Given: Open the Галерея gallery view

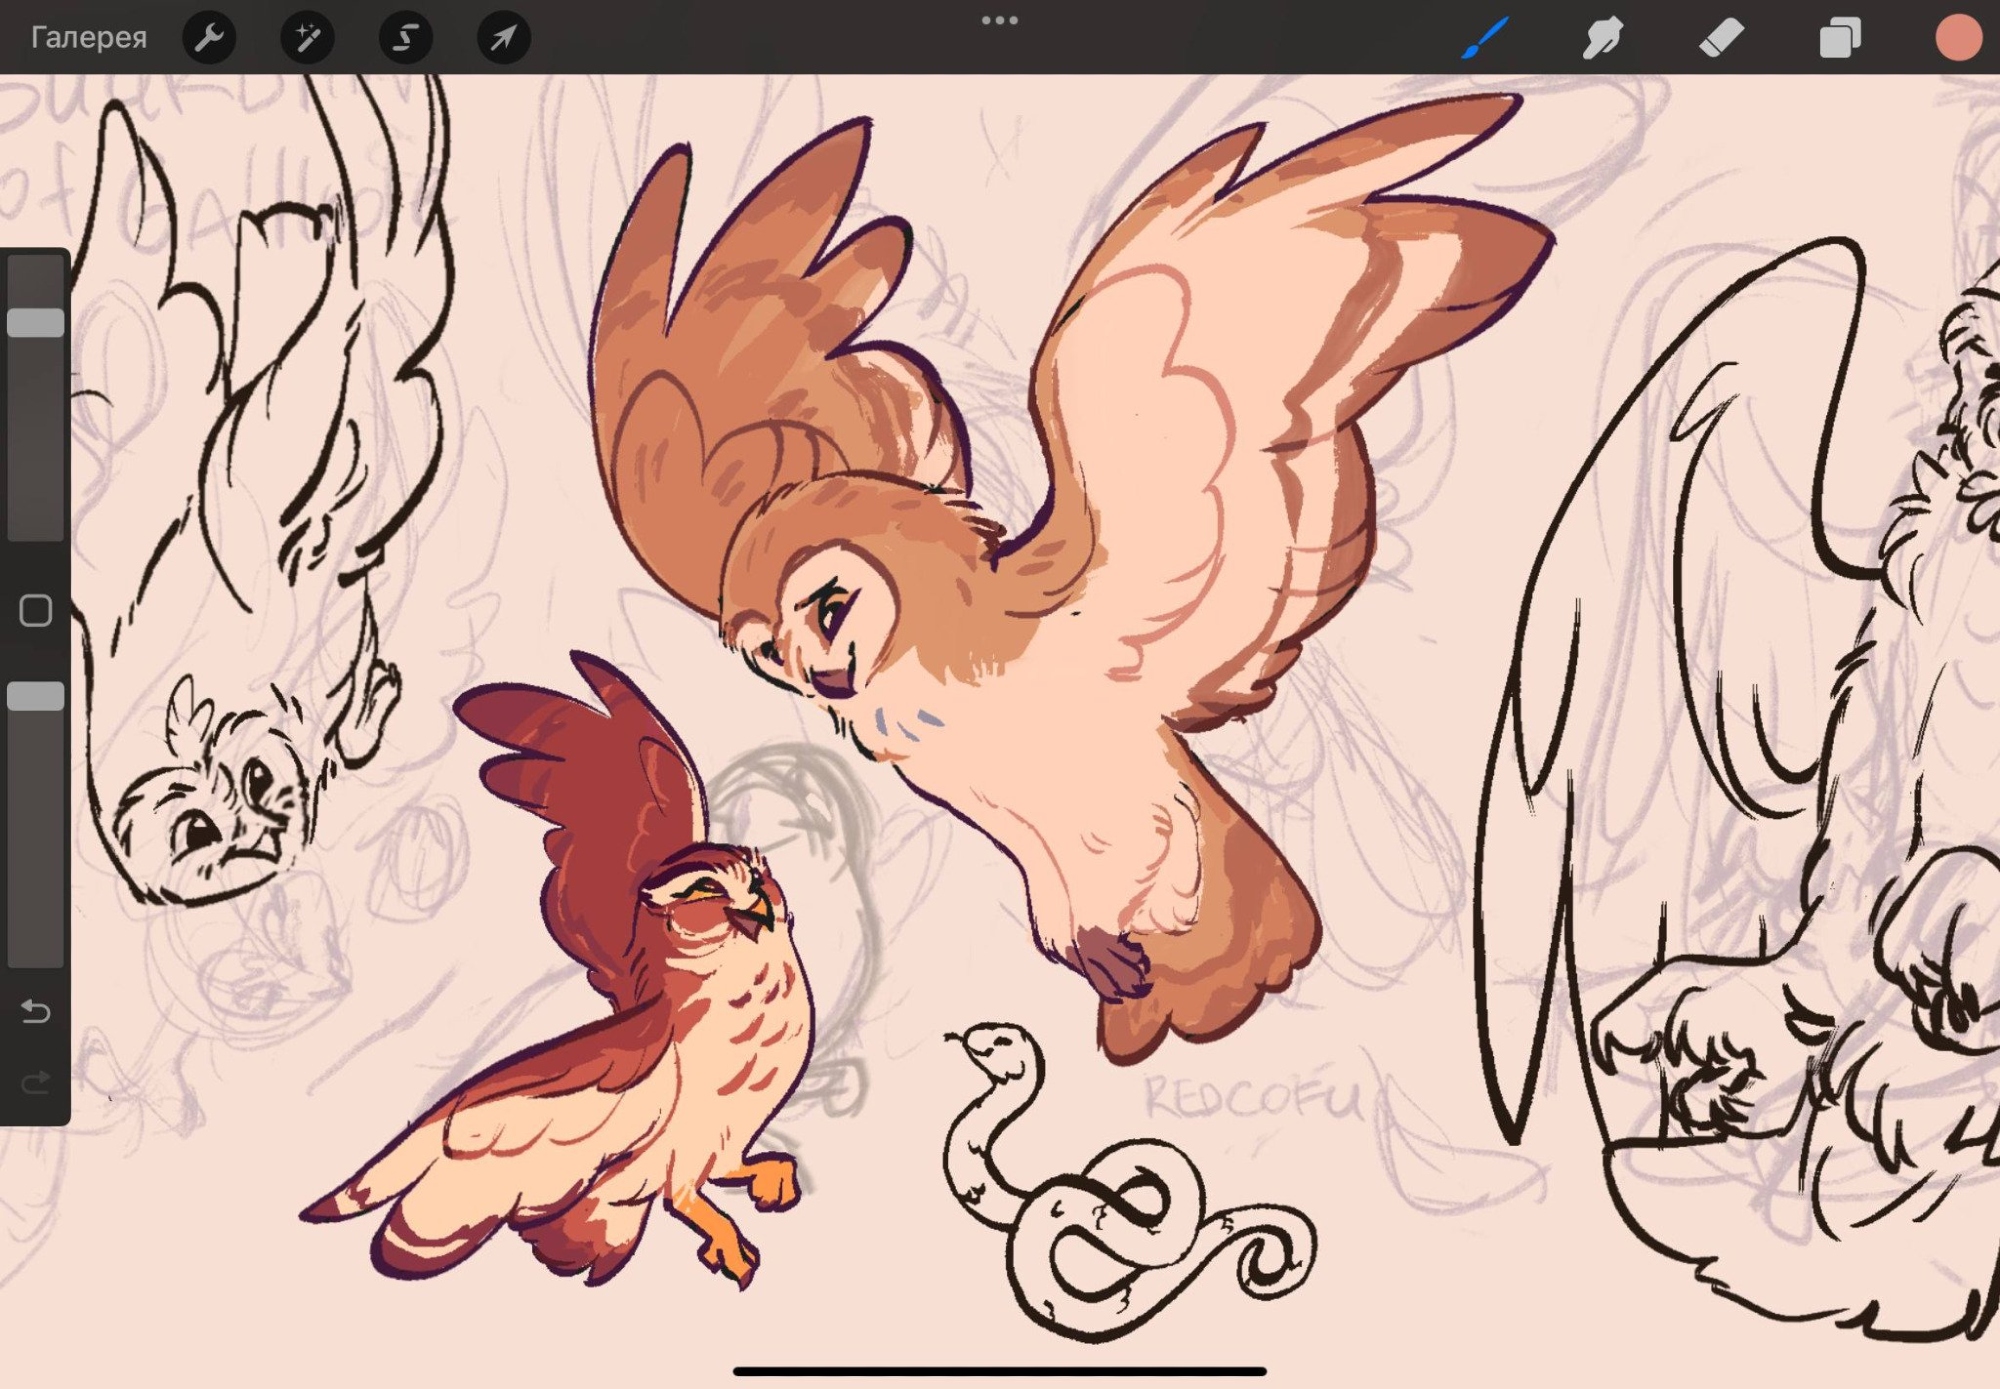Looking at the screenshot, I should tap(89, 38).
